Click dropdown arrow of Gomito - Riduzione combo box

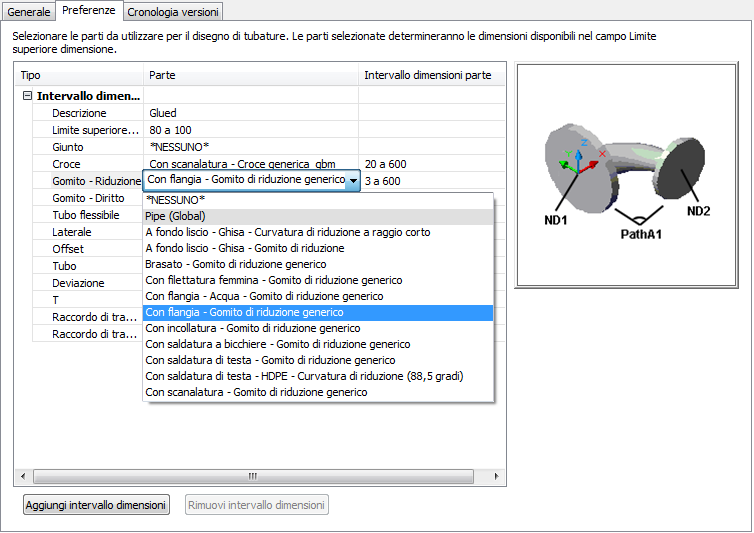coord(353,181)
